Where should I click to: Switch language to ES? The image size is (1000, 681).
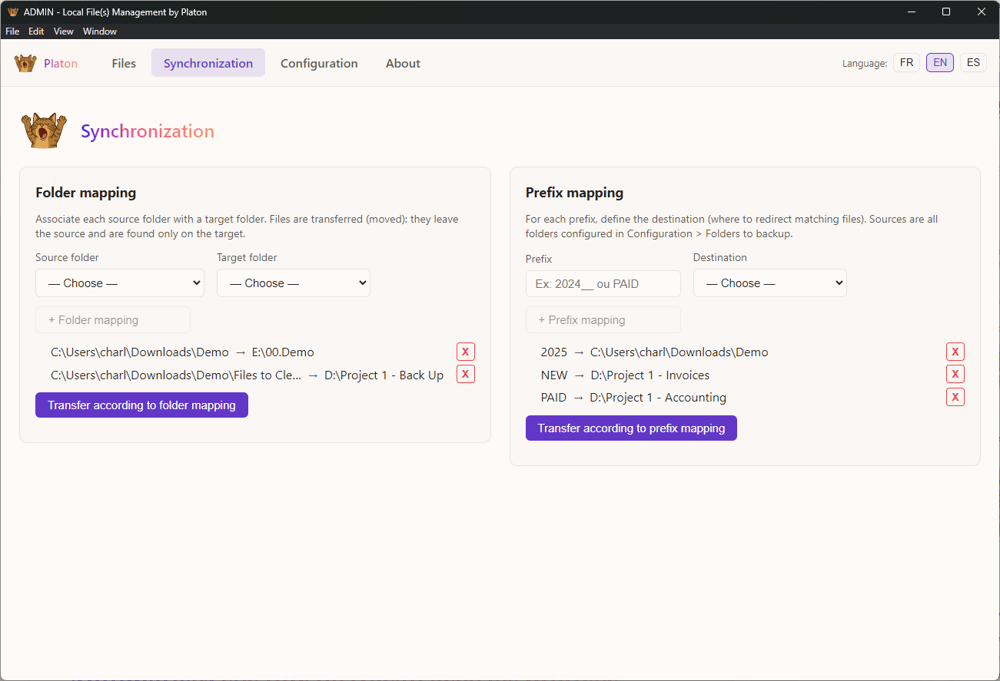coord(973,63)
